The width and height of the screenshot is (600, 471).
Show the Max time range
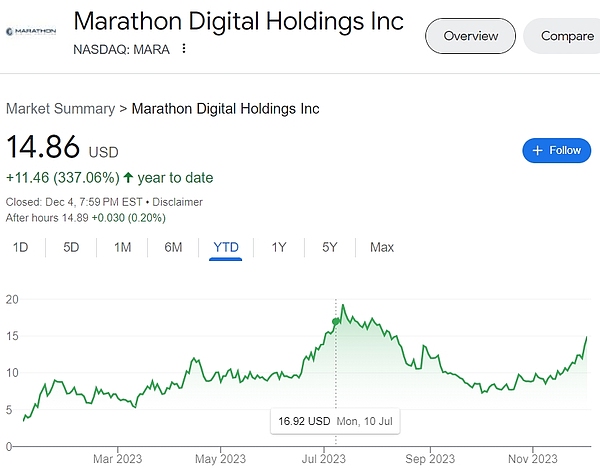click(x=382, y=247)
